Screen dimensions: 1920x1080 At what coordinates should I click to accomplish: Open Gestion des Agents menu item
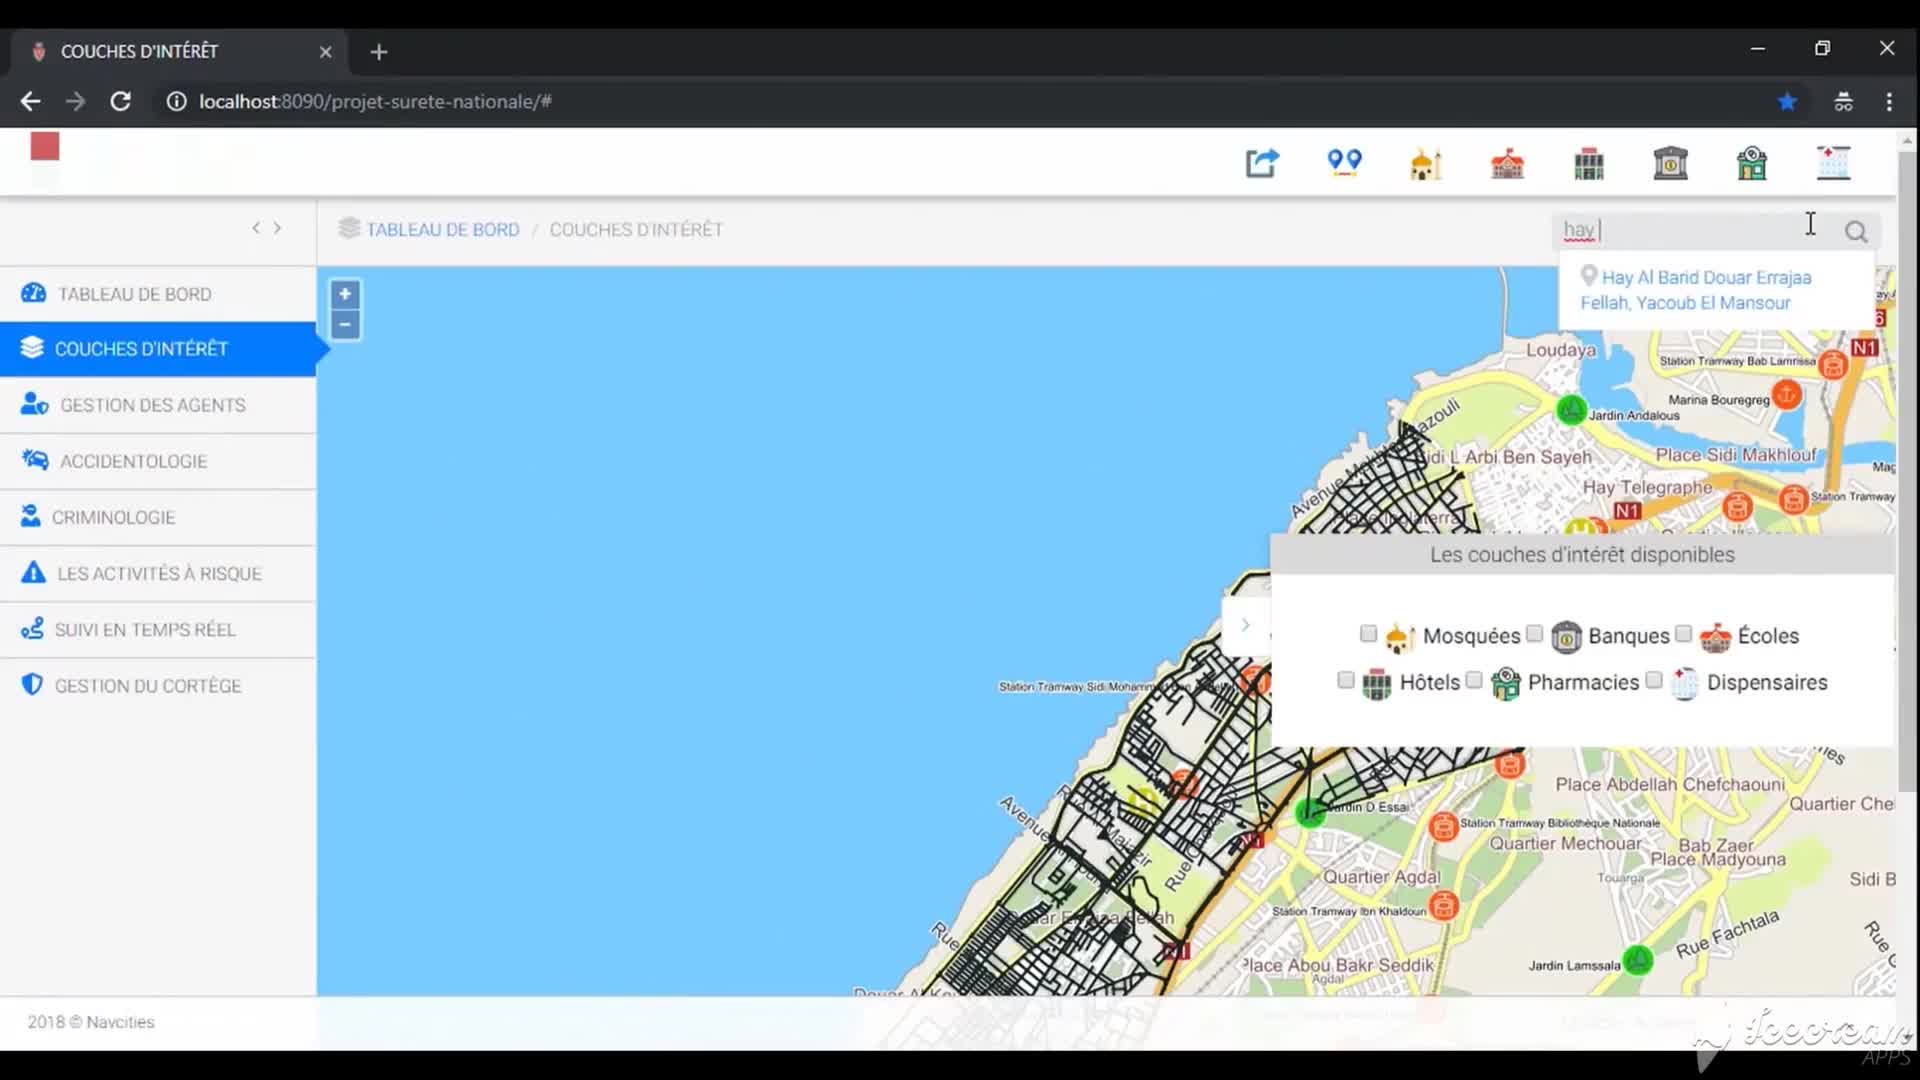[x=158, y=405]
